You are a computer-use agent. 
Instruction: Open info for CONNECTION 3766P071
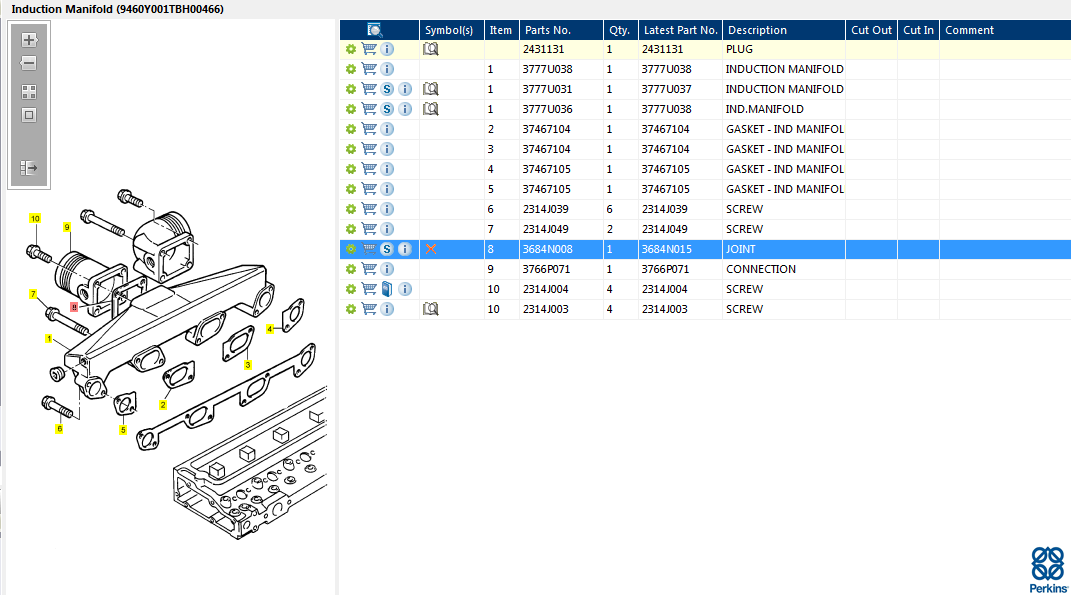[x=387, y=269]
